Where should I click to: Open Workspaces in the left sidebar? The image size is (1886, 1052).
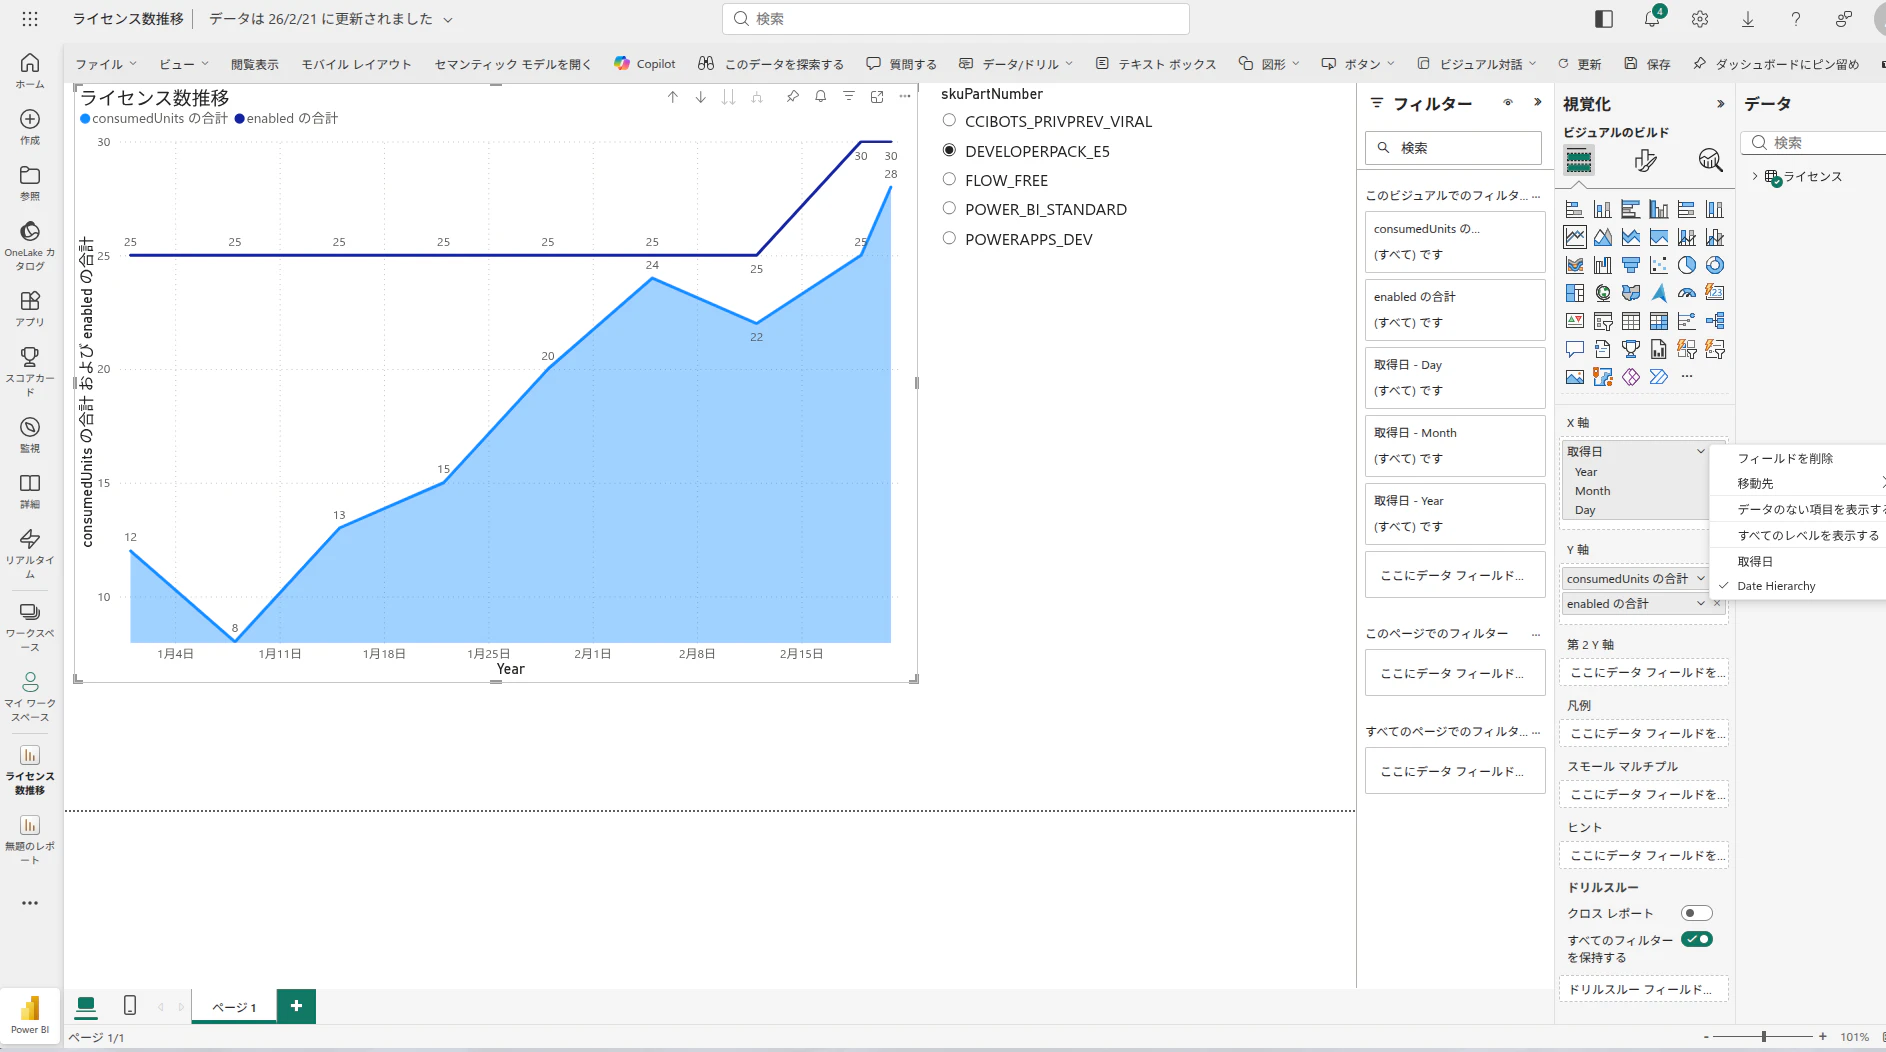click(x=30, y=627)
